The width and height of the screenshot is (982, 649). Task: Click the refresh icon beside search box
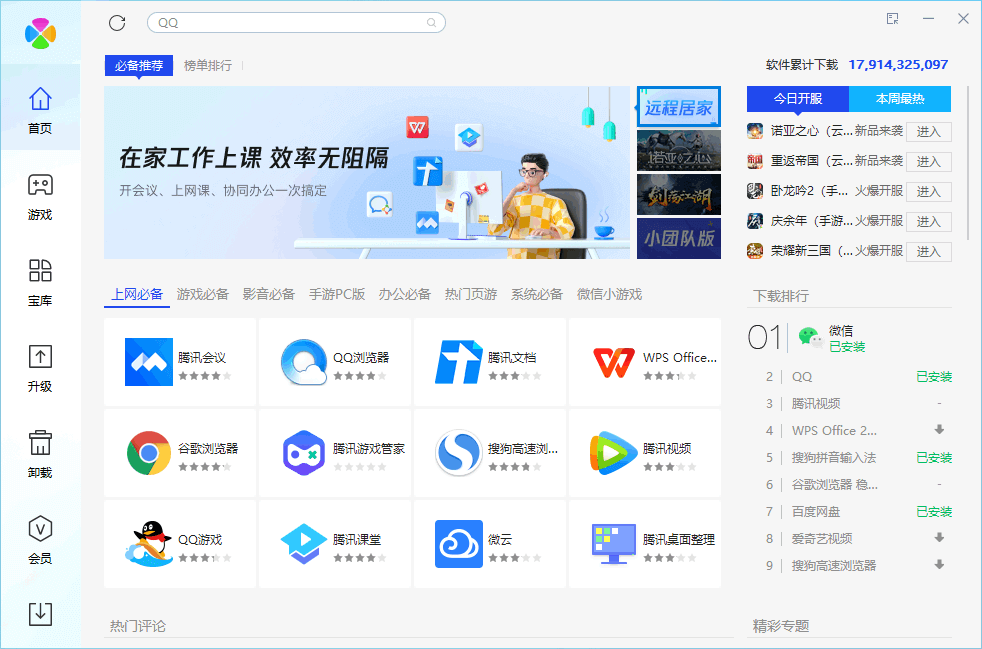117,23
